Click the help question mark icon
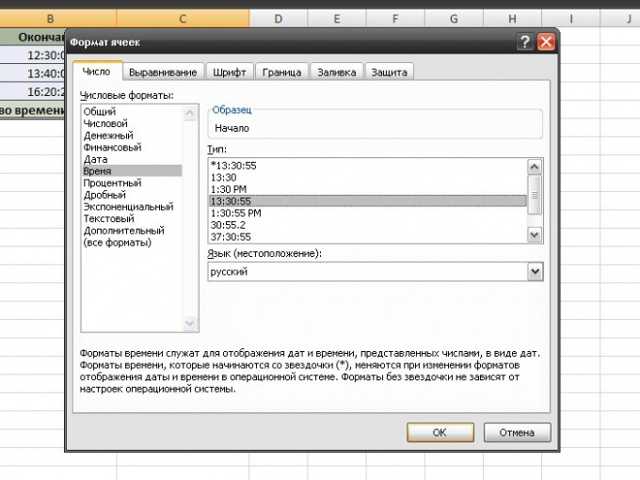The height and width of the screenshot is (480, 640). click(525, 42)
